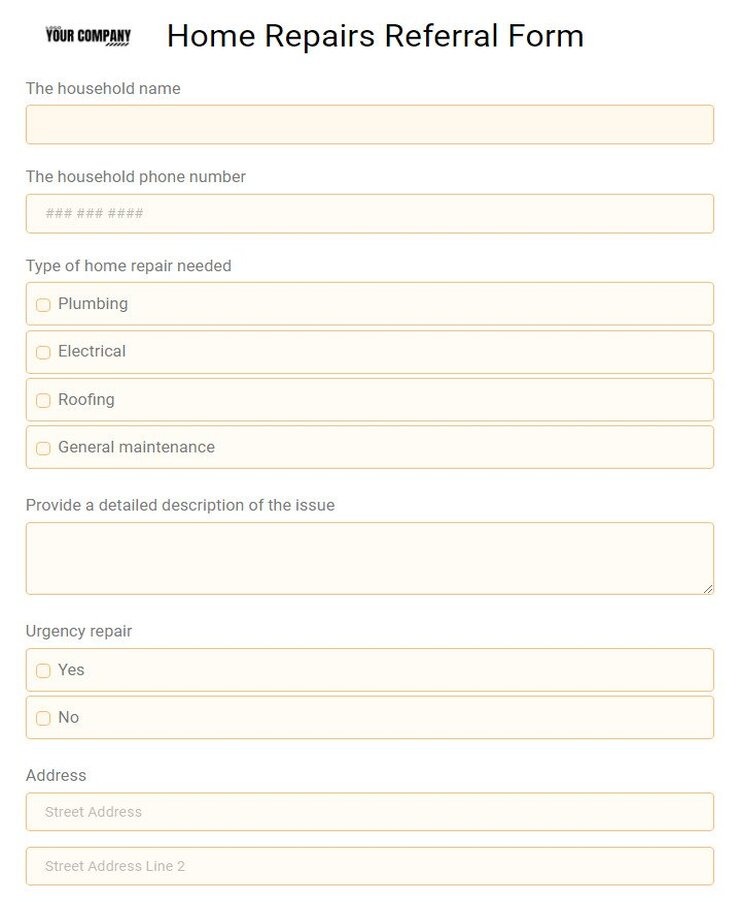Click the household name label text

click(x=103, y=88)
